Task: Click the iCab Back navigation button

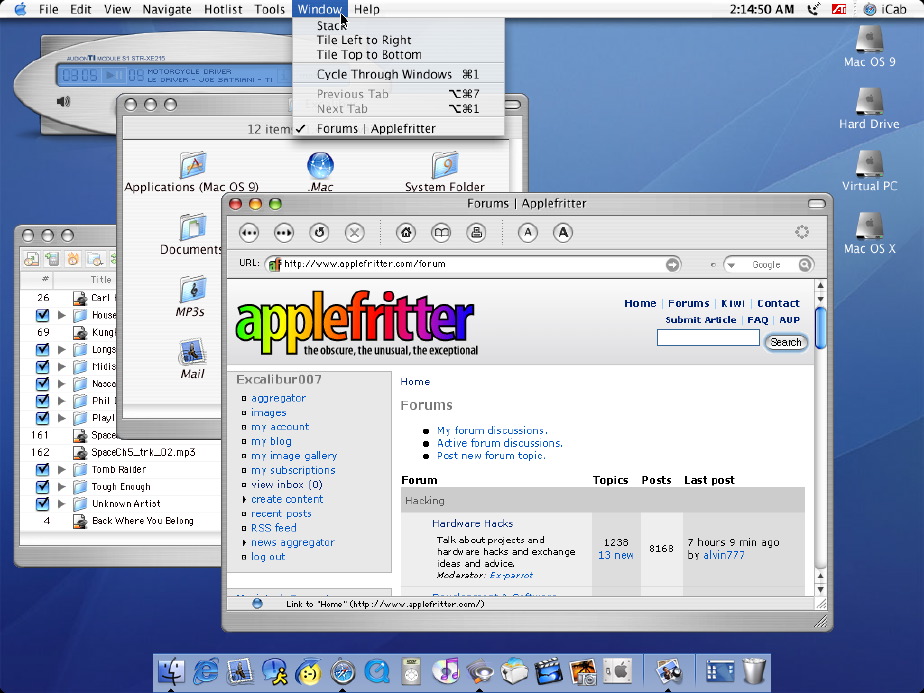Action: 250,233
